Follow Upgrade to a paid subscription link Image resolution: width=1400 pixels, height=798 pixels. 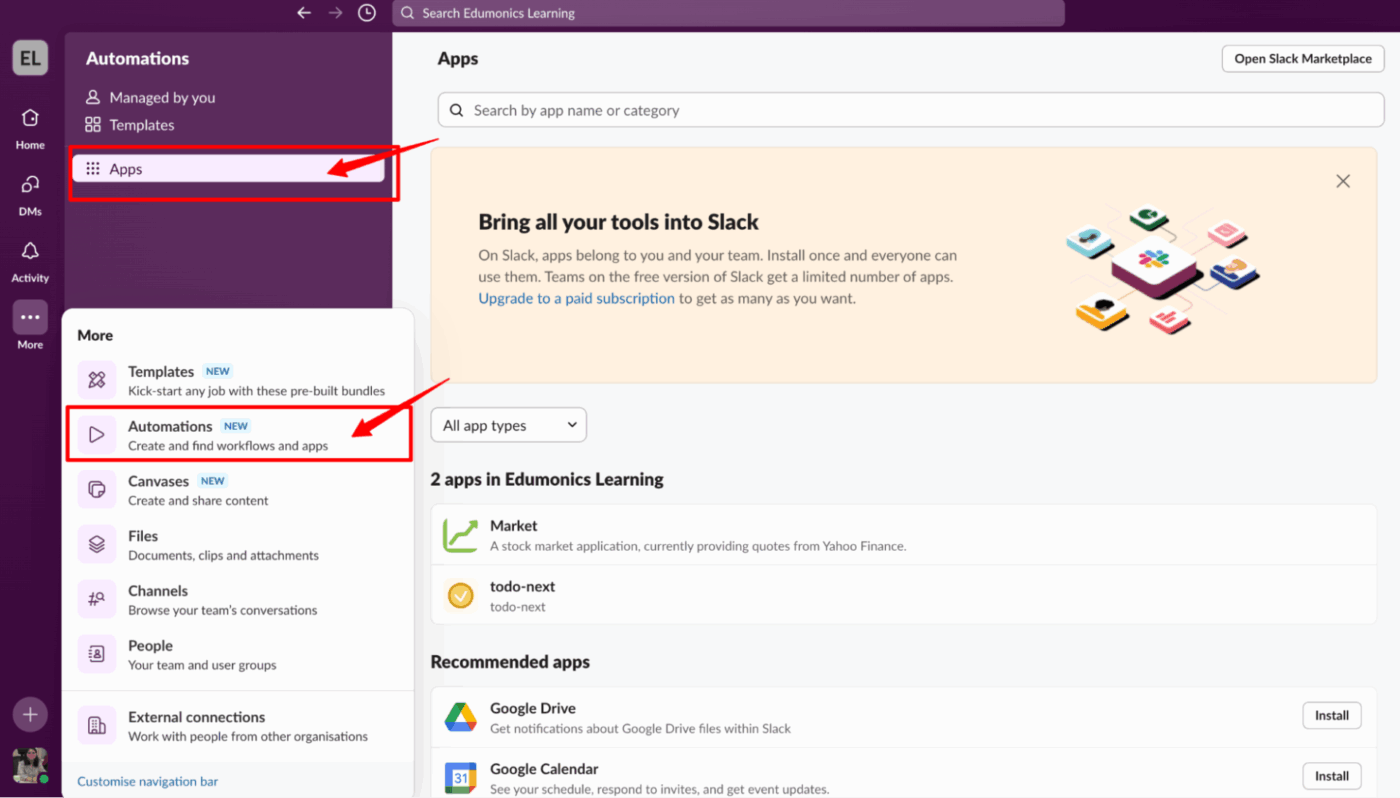[576, 298]
